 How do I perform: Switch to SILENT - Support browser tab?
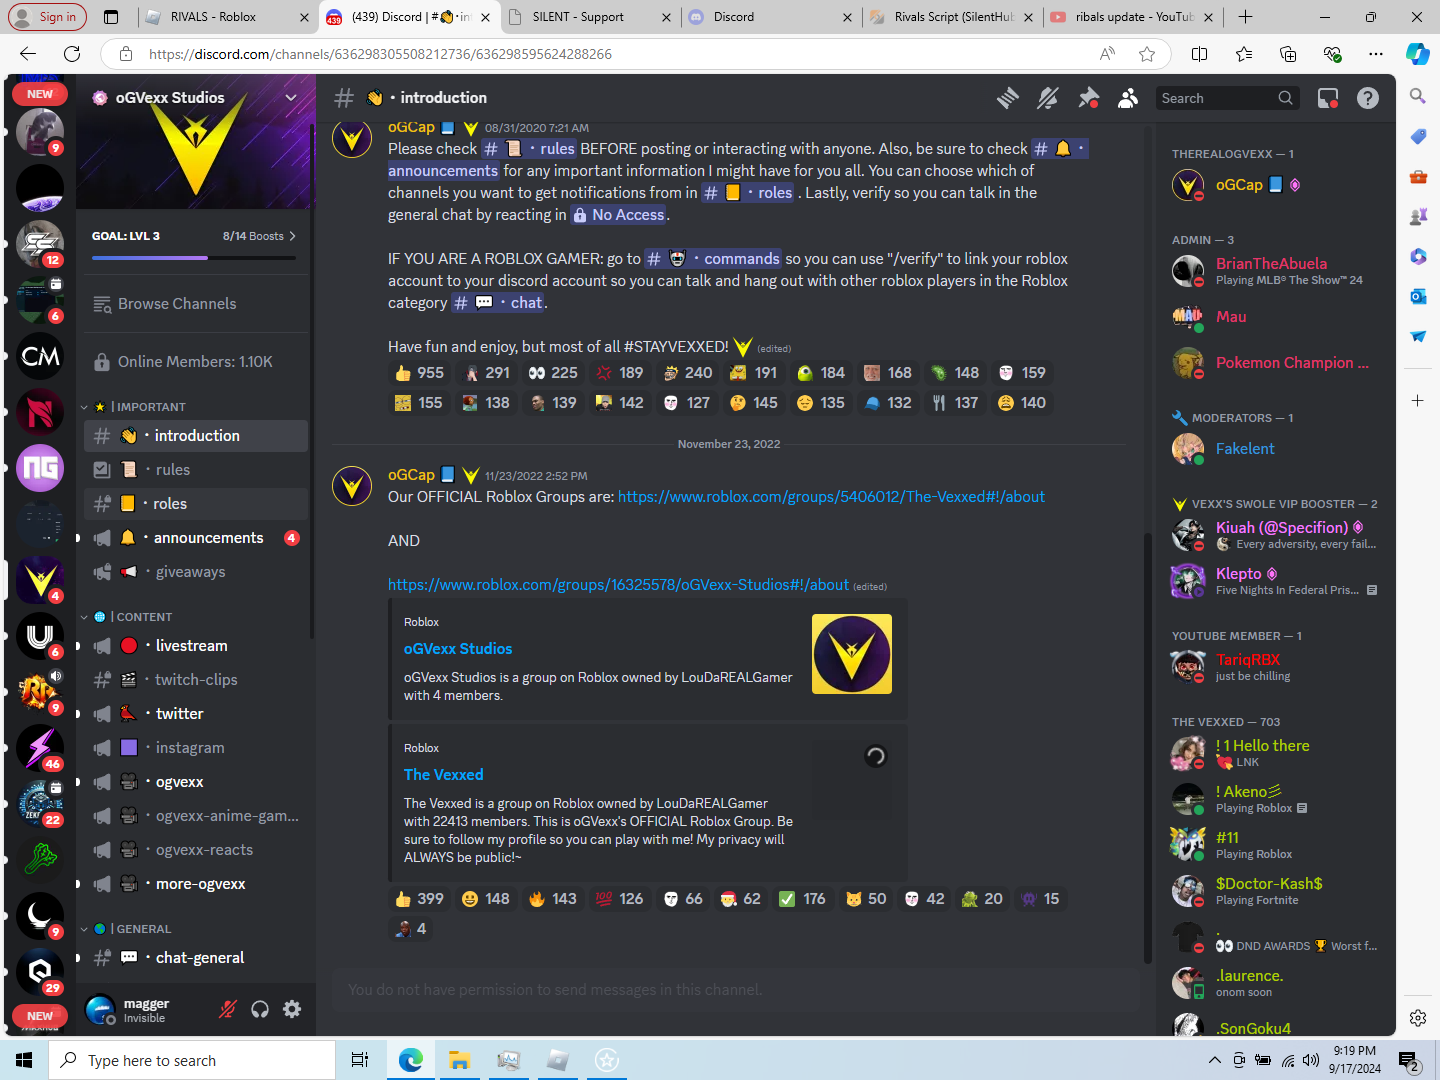point(590,17)
